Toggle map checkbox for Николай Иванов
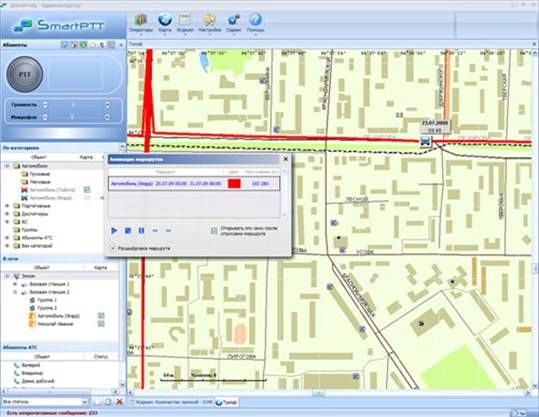The height and width of the screenshot is (417, 539). tap(101, 323)
